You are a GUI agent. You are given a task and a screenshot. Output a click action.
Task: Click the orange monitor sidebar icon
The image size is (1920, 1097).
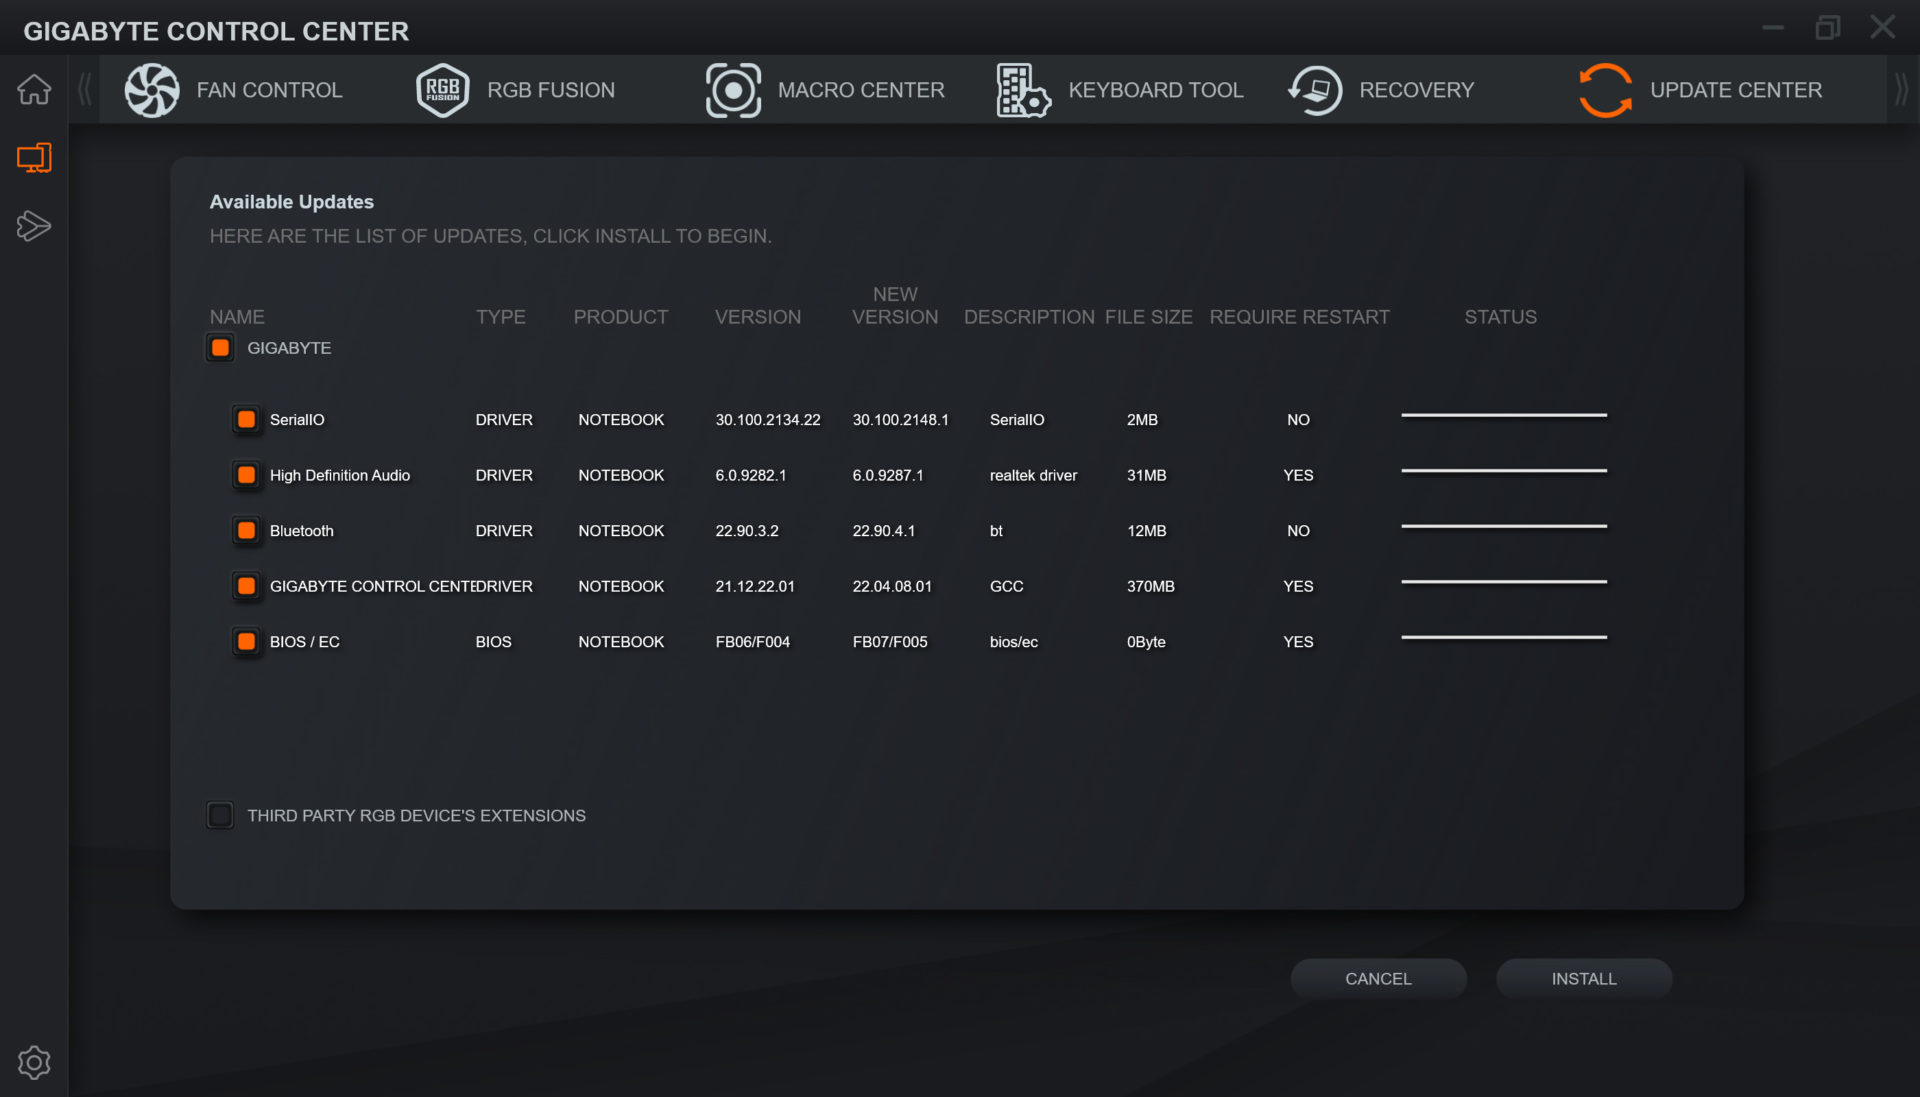(34, 158)
